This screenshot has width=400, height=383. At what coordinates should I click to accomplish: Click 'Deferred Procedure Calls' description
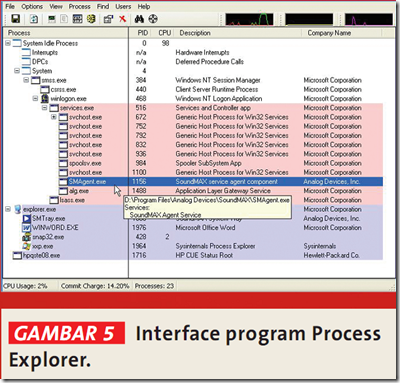pyautogui.click(x=209, y=62)
